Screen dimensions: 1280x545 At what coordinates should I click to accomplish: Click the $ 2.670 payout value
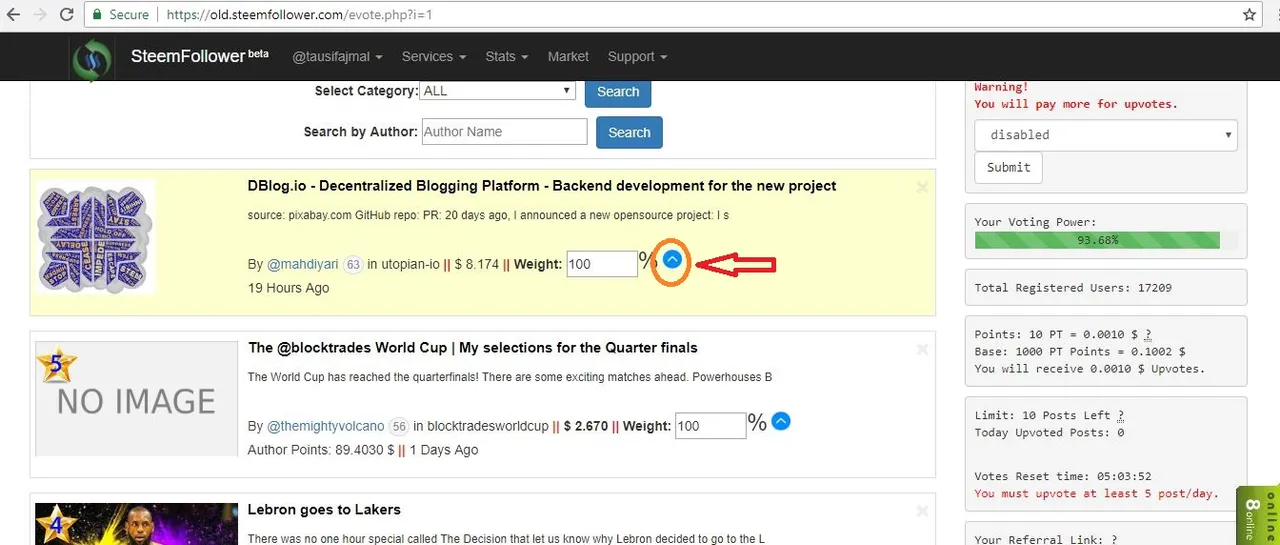tap(586, 426)
